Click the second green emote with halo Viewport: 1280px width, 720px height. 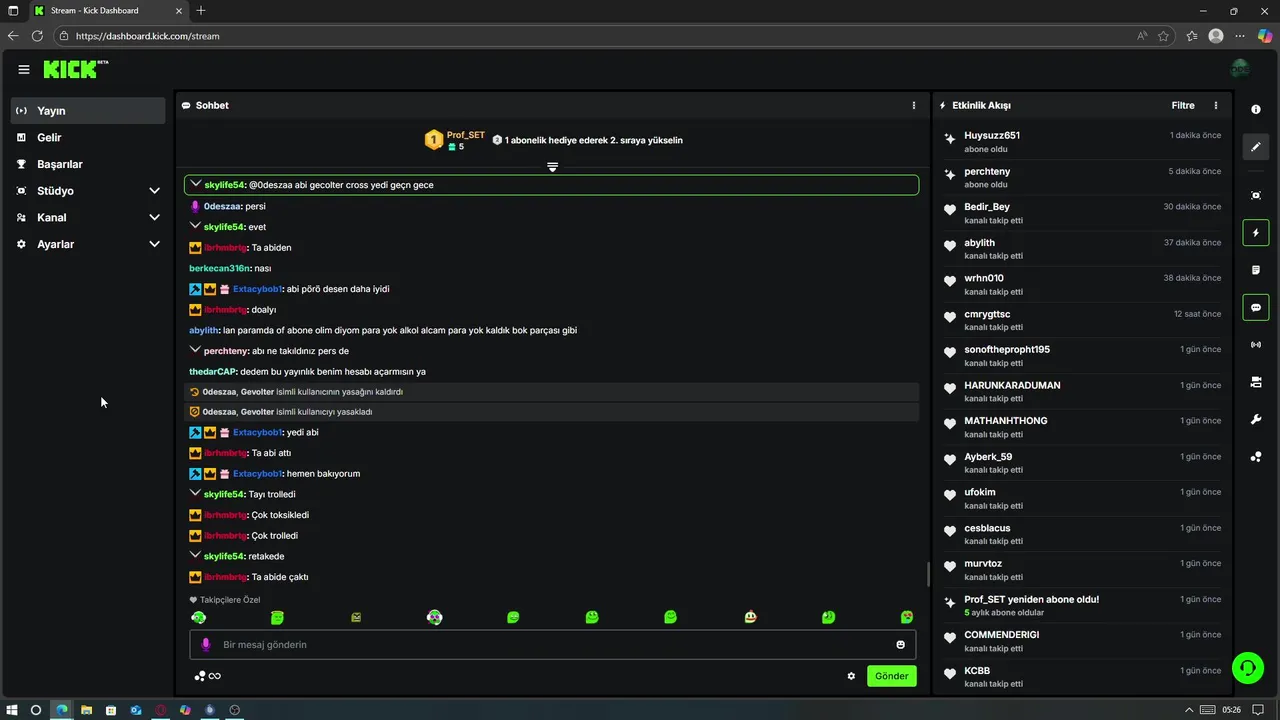(x=277, y=618)
